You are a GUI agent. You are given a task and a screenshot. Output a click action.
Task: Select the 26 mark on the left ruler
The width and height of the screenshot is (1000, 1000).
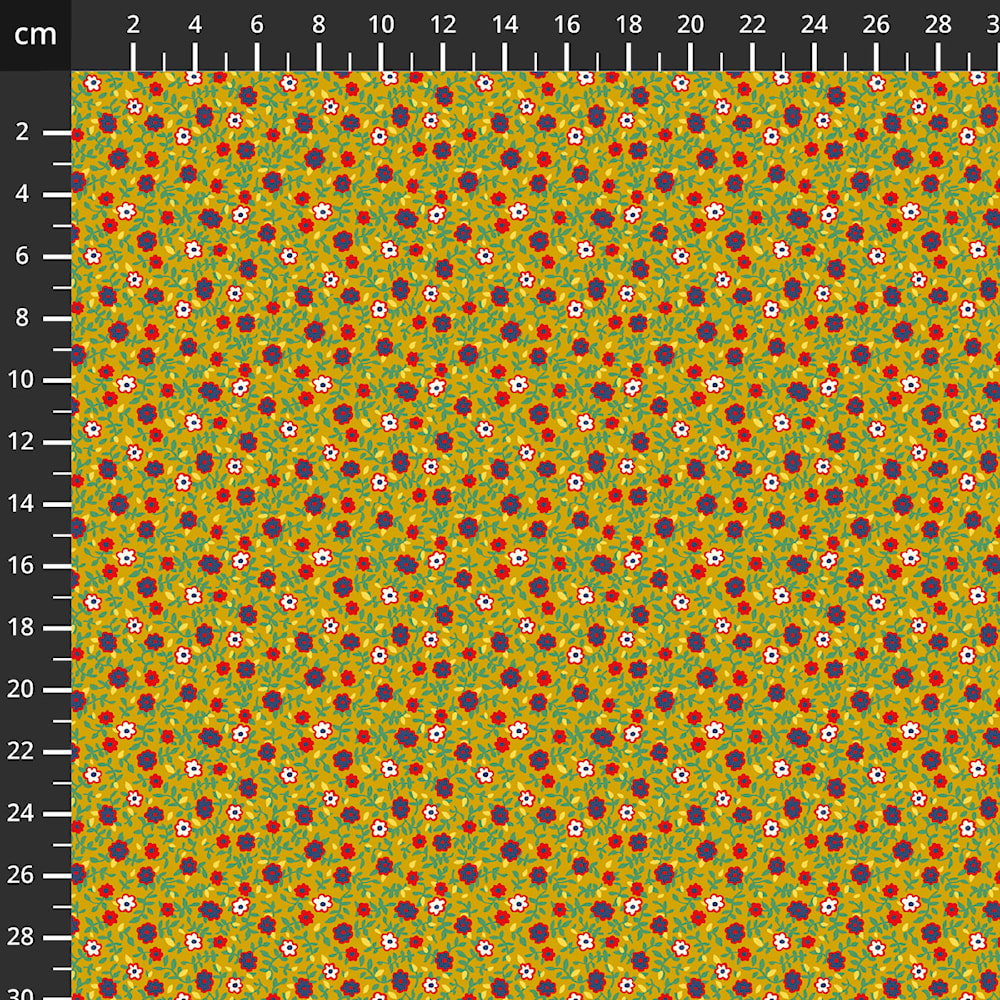(22, 876)
